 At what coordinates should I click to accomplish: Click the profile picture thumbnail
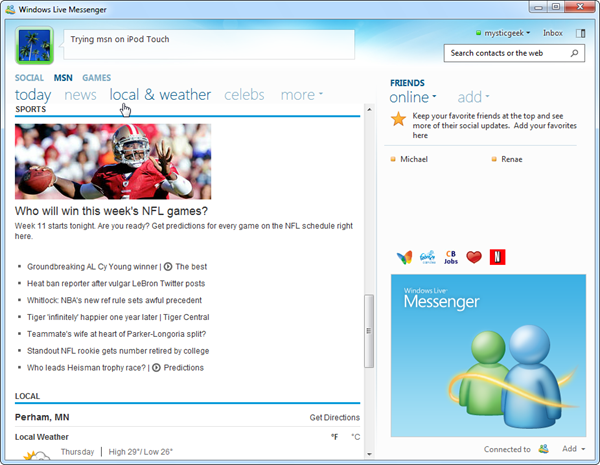click(x=38, y=45)
